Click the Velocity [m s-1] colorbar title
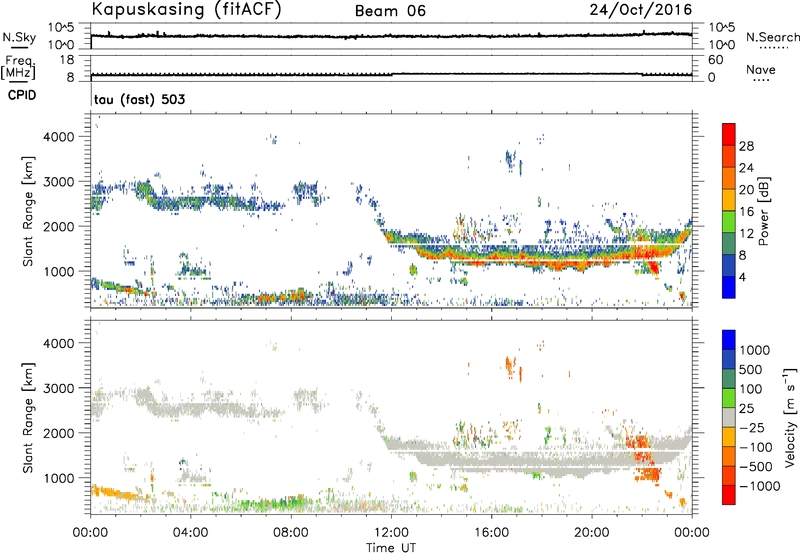This screenshot has width=800, height=554. [790, 417]
